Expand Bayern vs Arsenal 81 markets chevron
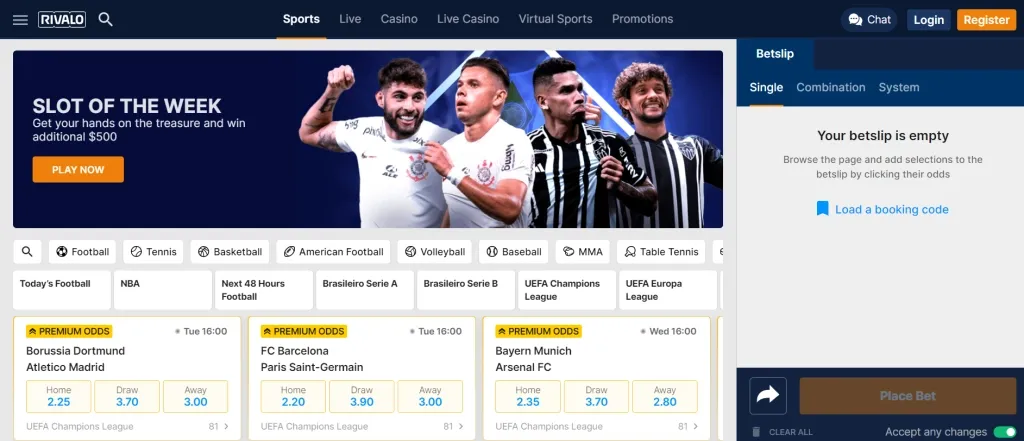This screenshot has width=1024, height=441. click(x=696, y=427)
